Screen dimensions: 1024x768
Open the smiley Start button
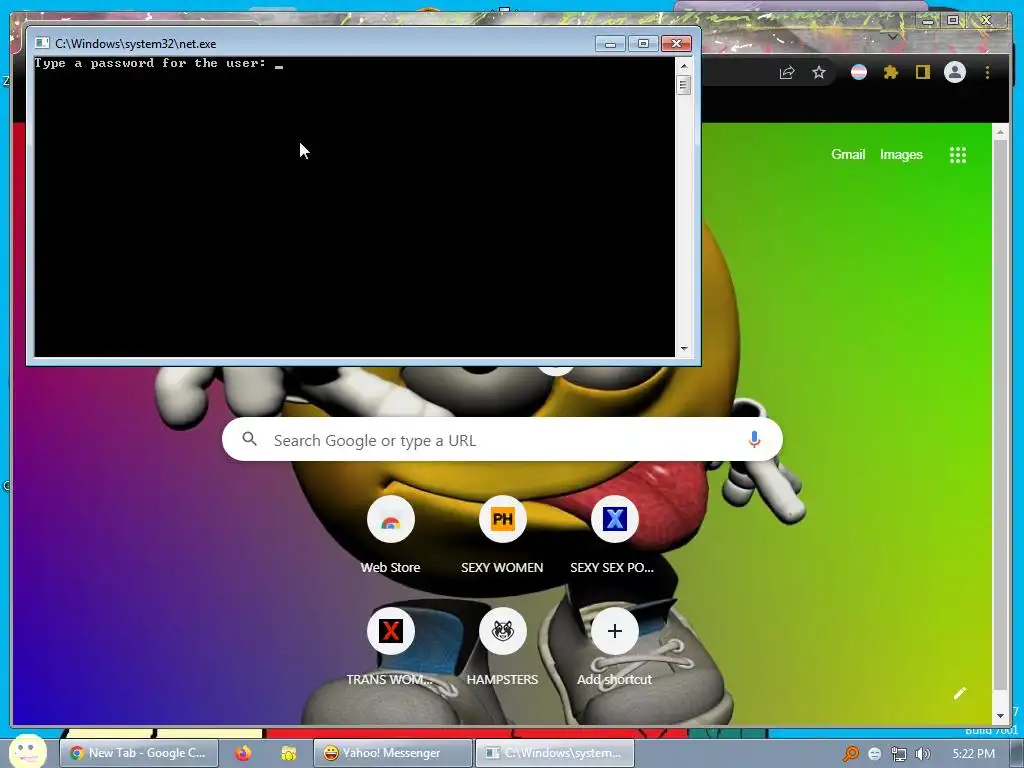(27, 751)
